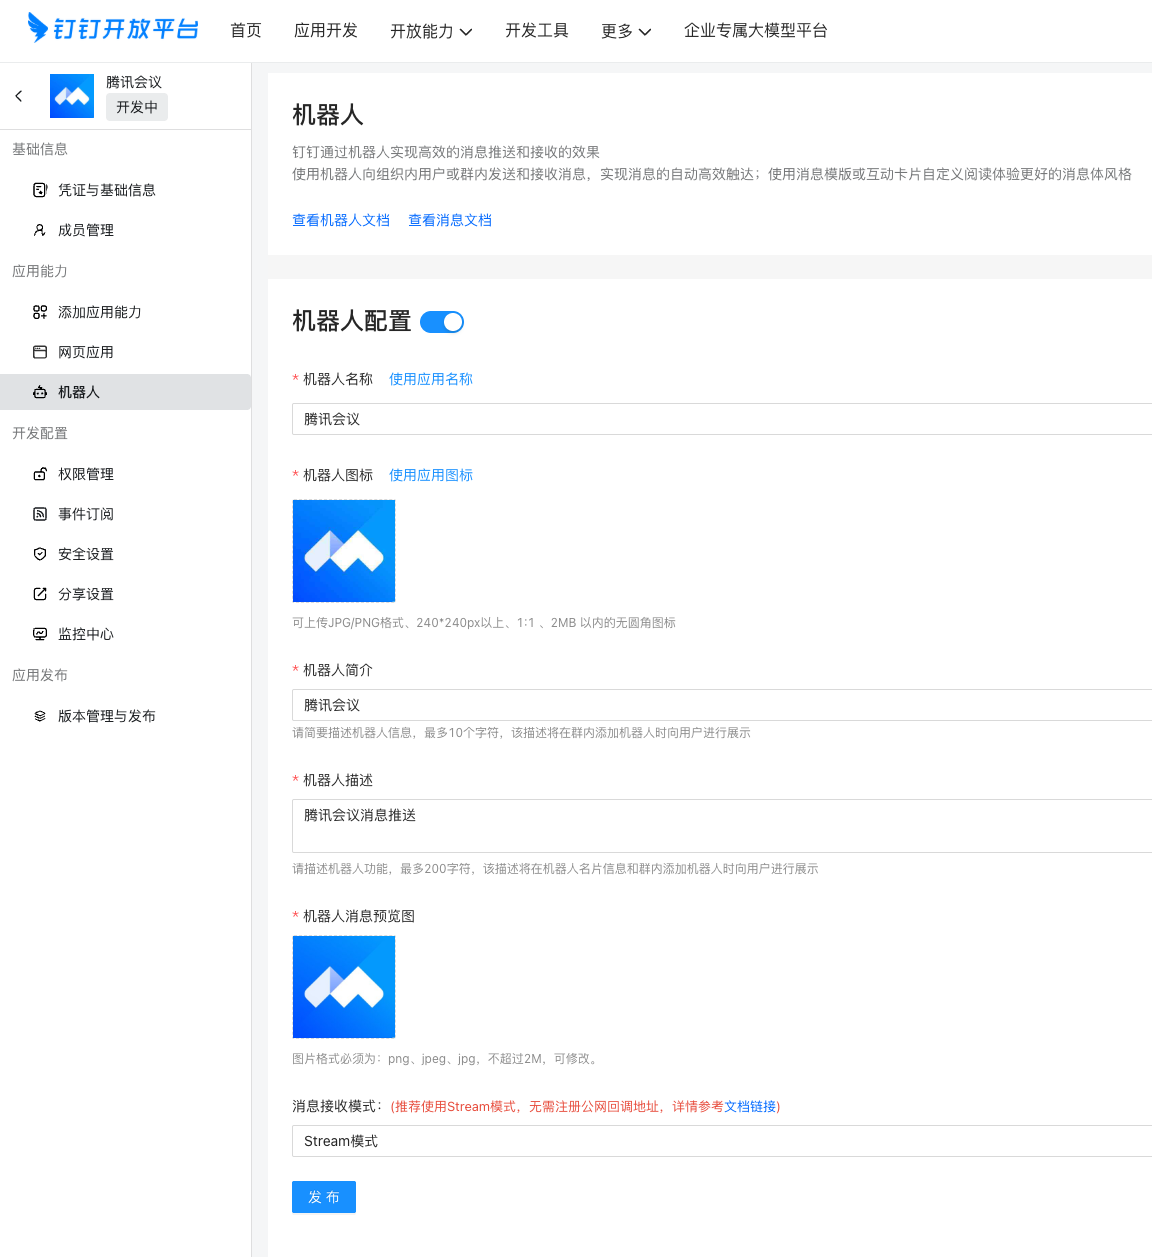The width and height of the screenshot is (1152, 1257).
Task: Open the 首页 nav item
Action: click(x=246, y=31)
